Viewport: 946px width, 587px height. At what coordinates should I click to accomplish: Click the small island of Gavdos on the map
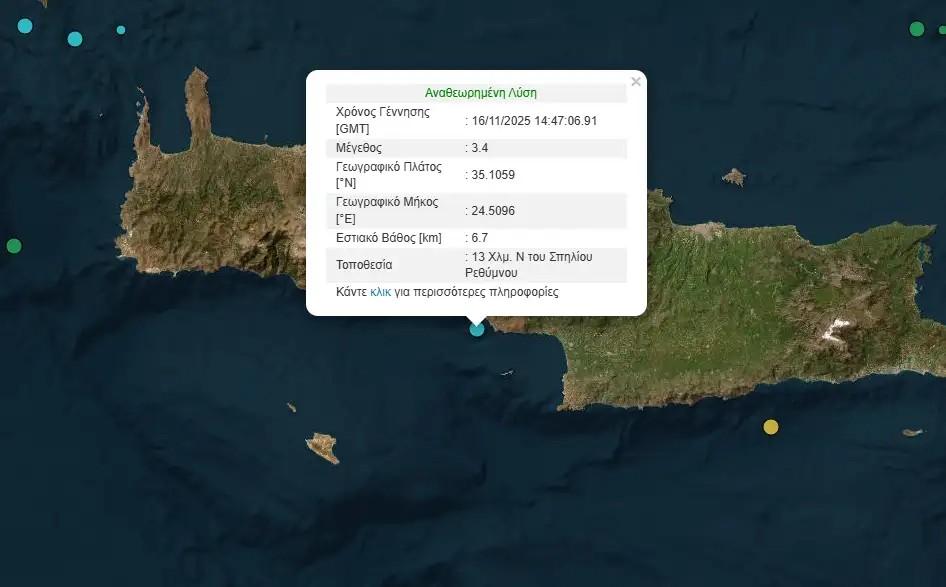[322, 447]
